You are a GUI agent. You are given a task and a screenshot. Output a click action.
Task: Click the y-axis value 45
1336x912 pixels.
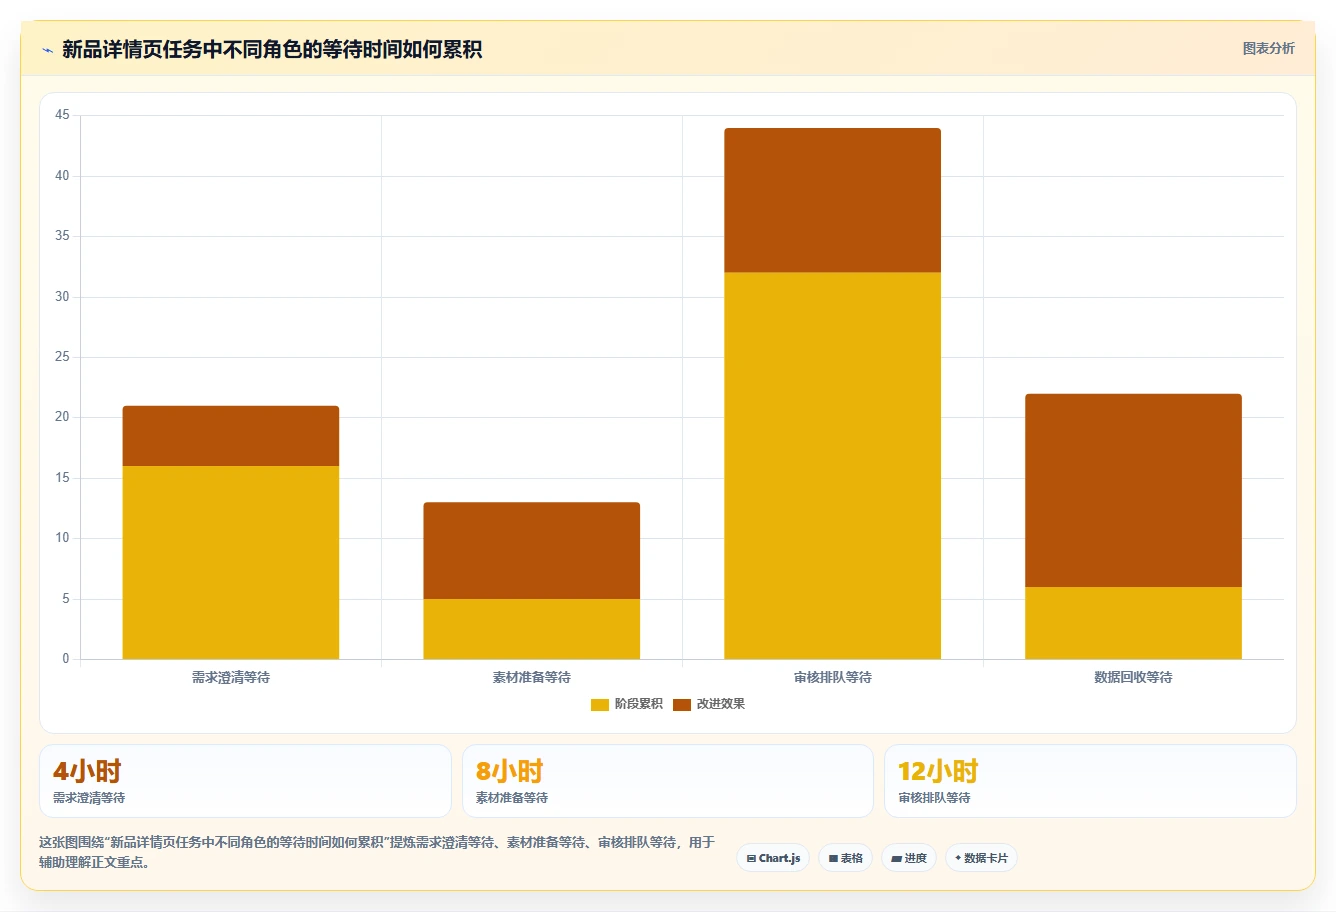click(x=63, y=115)
